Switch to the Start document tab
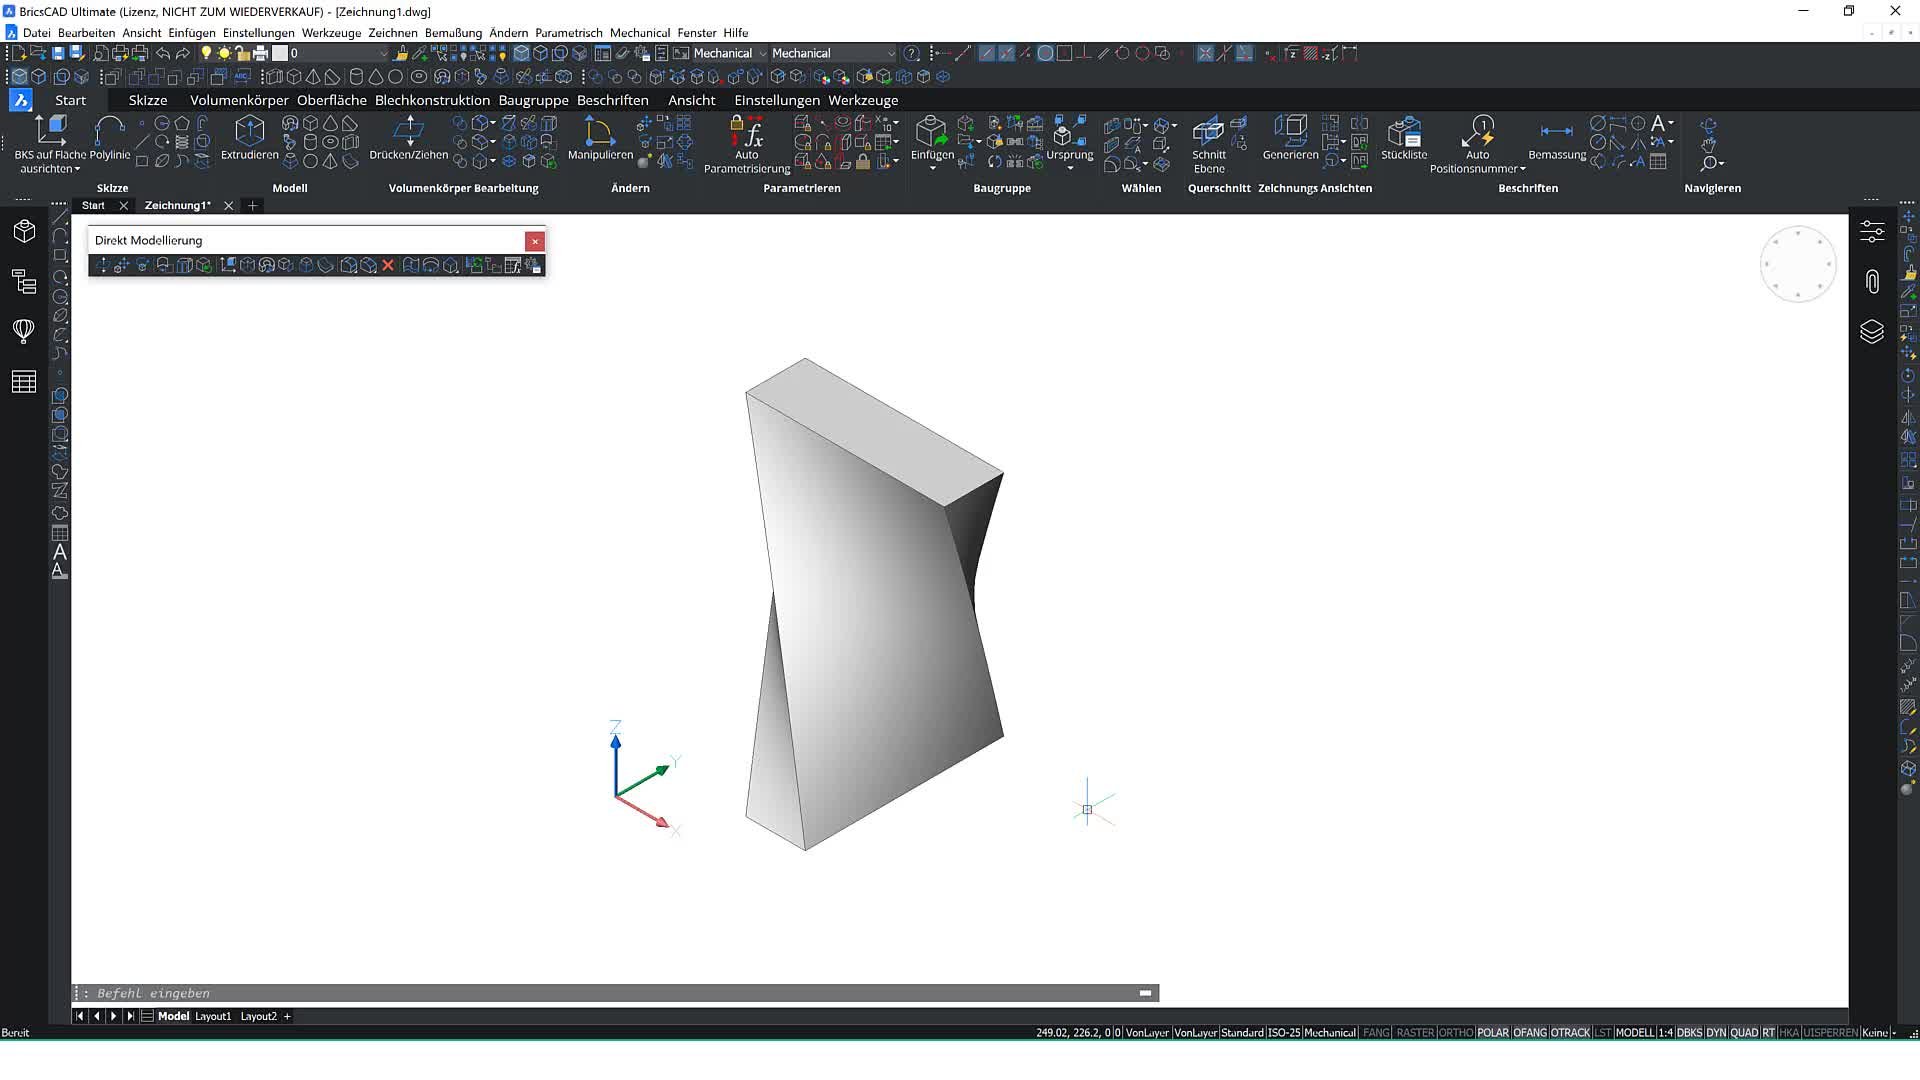The width and height of the screenshot is (1920, 1080). coord(93,205)
